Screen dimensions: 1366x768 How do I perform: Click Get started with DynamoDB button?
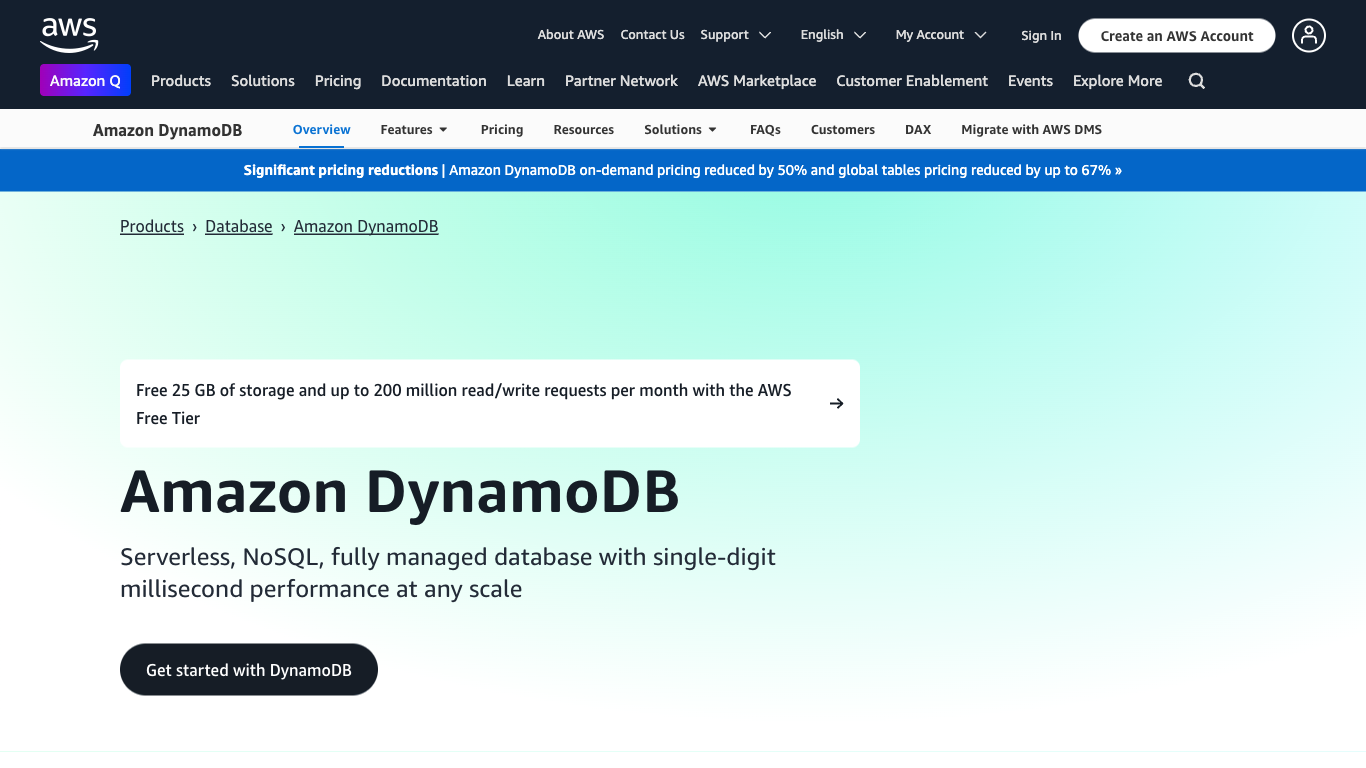(x=249, y=670)
